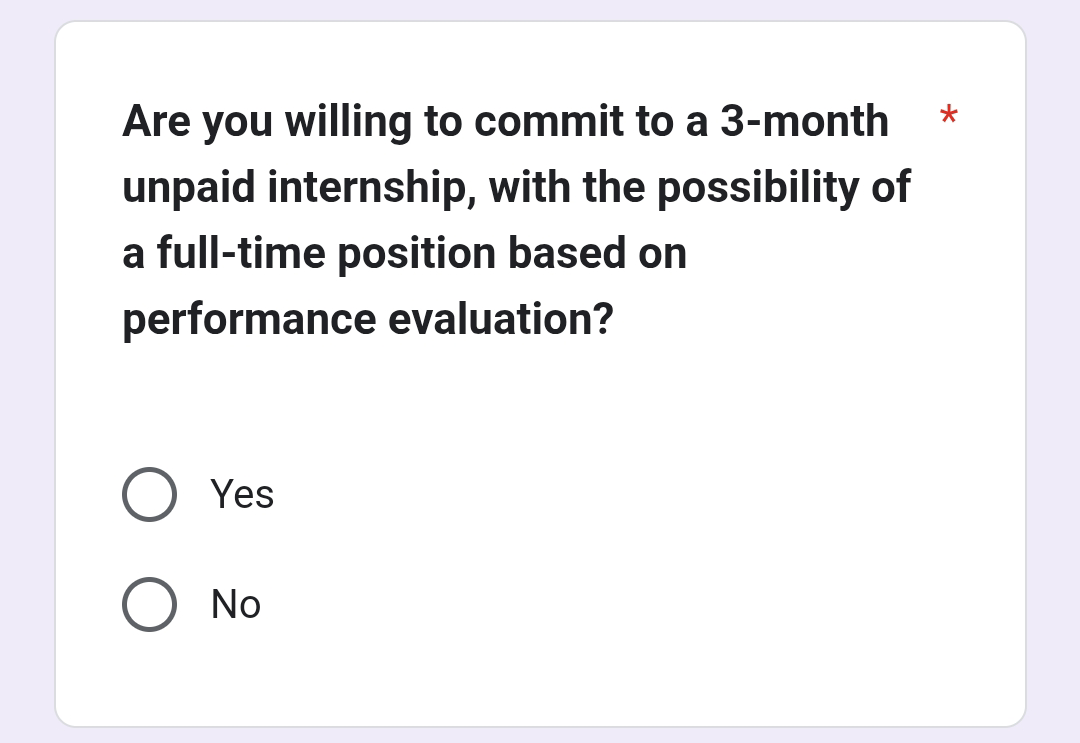Image resolution: width=1080 pixels, height=743 pixels.
Task: Select the Yes radio button
Action: click(x=150, y=494)
